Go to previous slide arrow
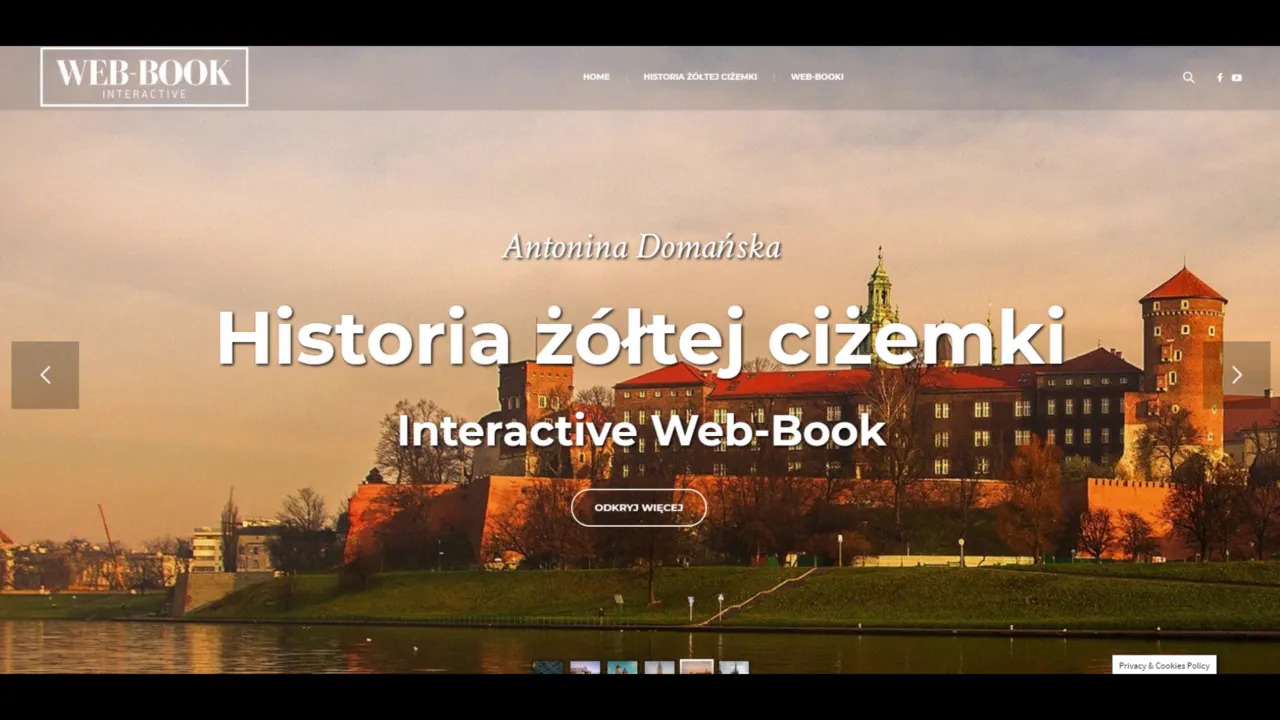The image size is (1280, 720). (45, 375)
